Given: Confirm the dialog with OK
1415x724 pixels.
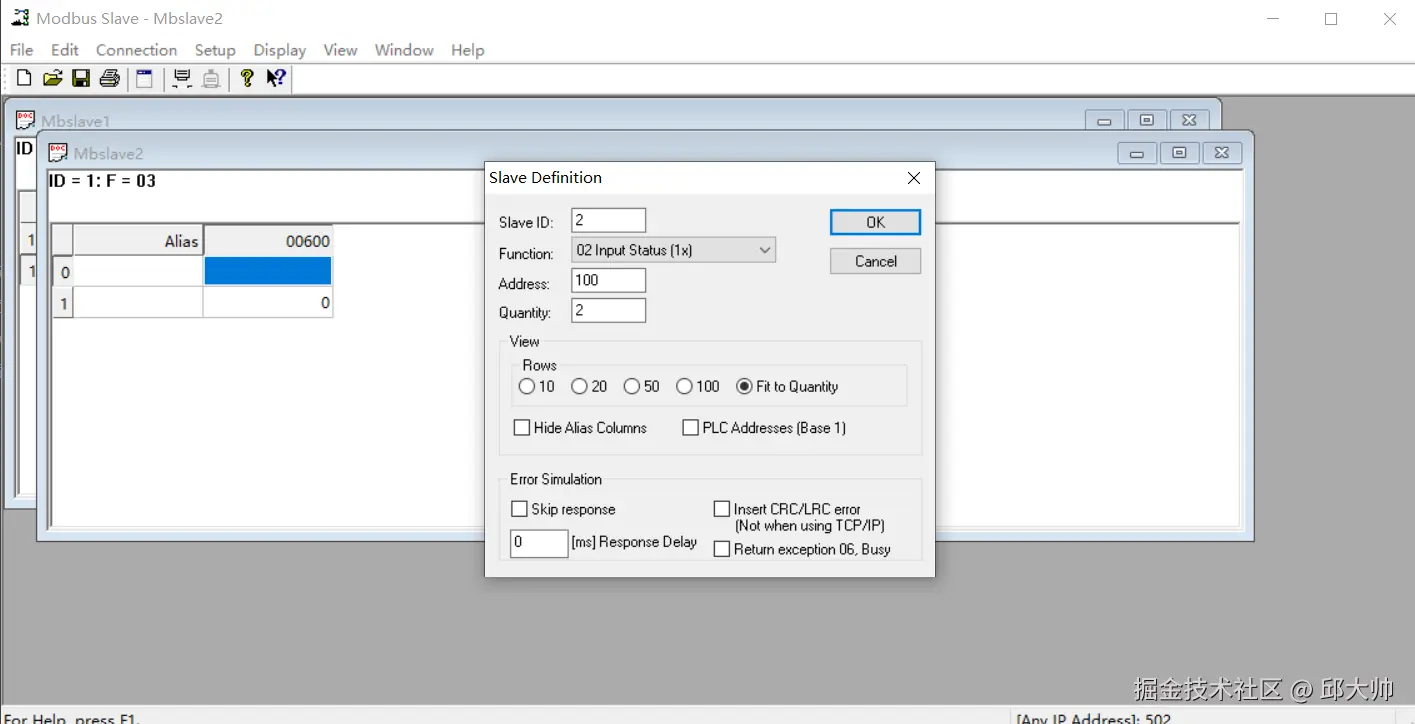Looking at the screenshot, I should click(x=875, y=222).
